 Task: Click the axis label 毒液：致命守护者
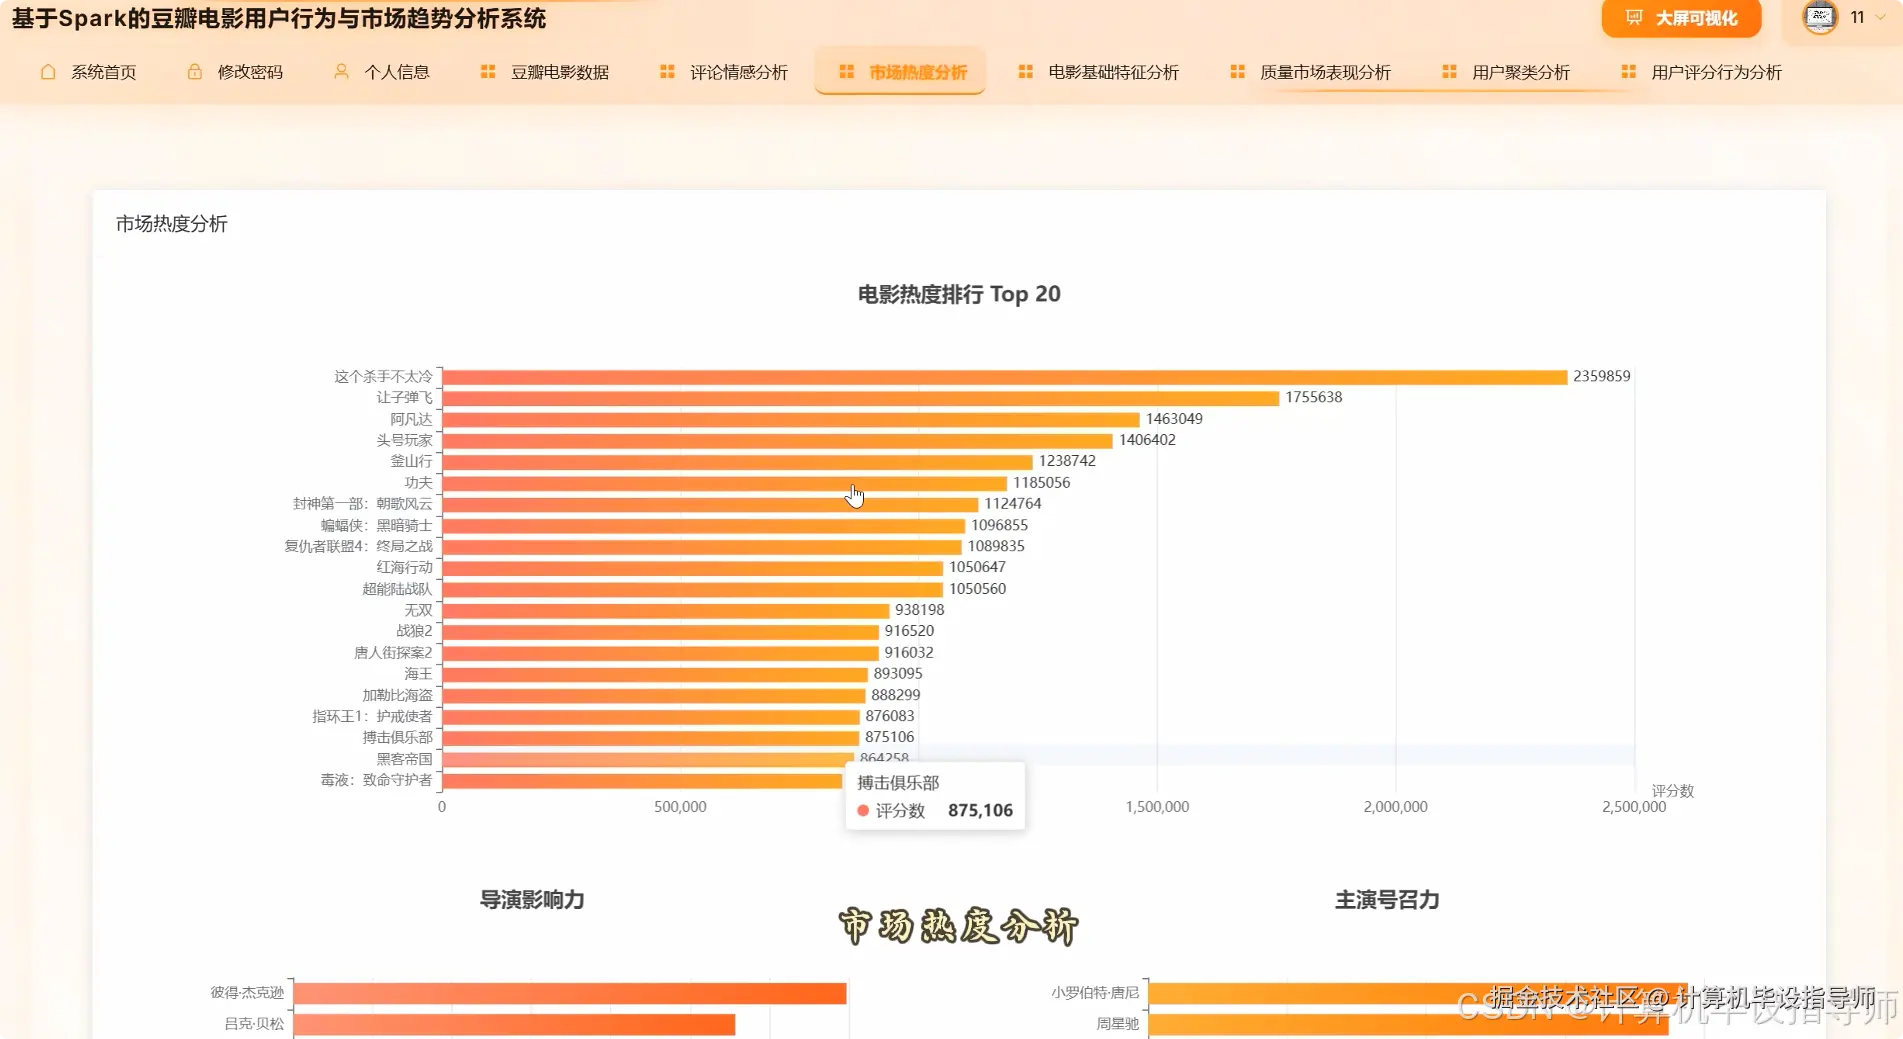(x=376, y=780)
